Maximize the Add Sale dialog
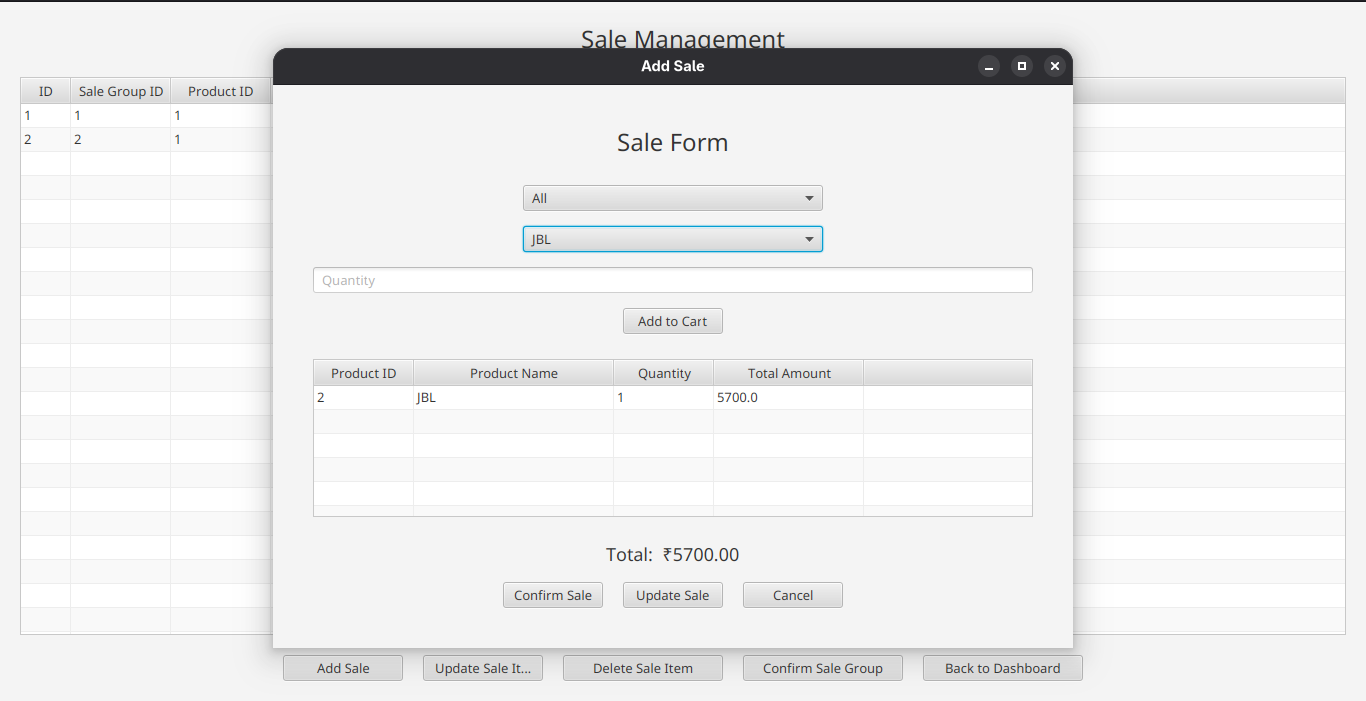The image size is (1366, 701). [1022, 66]
